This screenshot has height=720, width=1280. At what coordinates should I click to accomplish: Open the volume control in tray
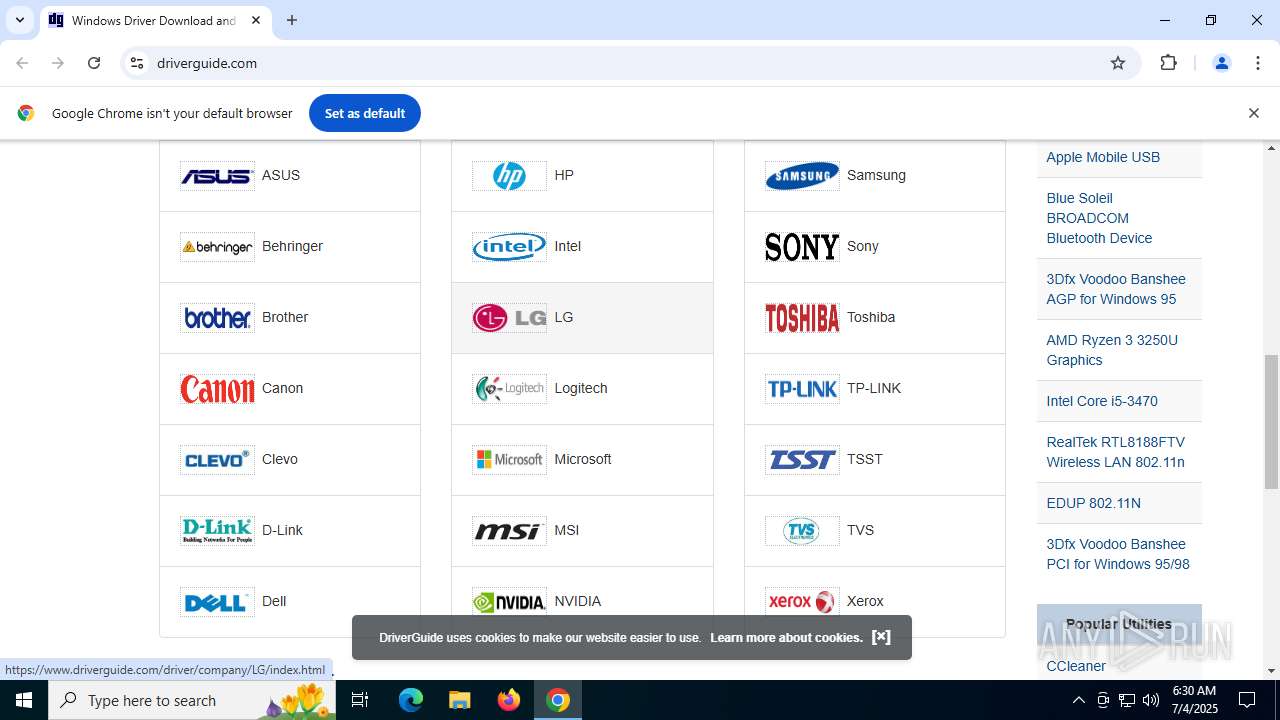(1151, 700)
